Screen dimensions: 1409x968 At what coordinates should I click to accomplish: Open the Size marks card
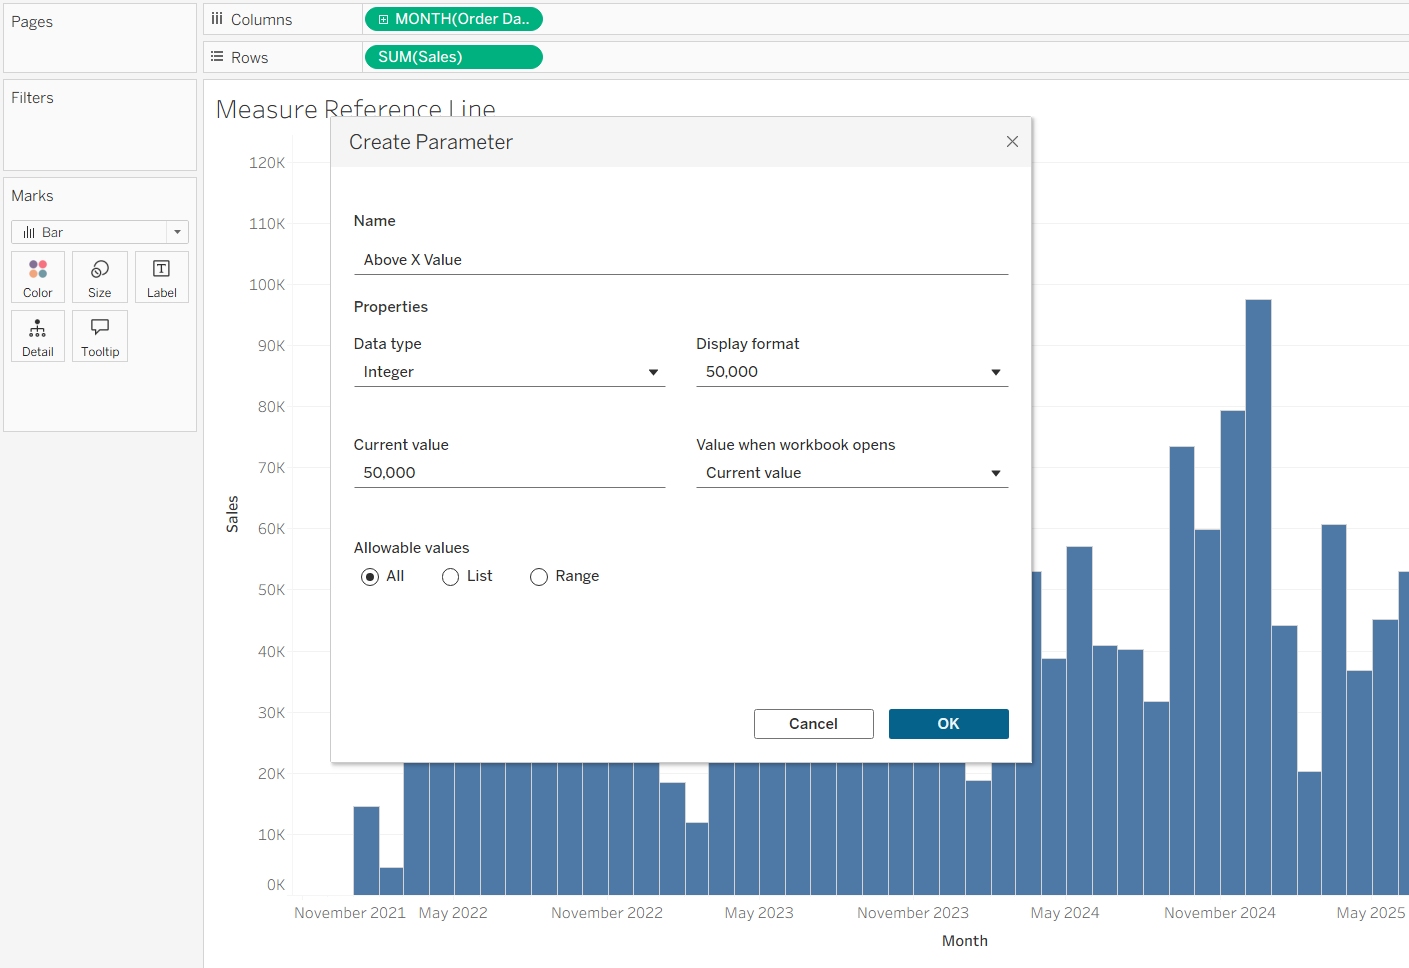point(100,277)
